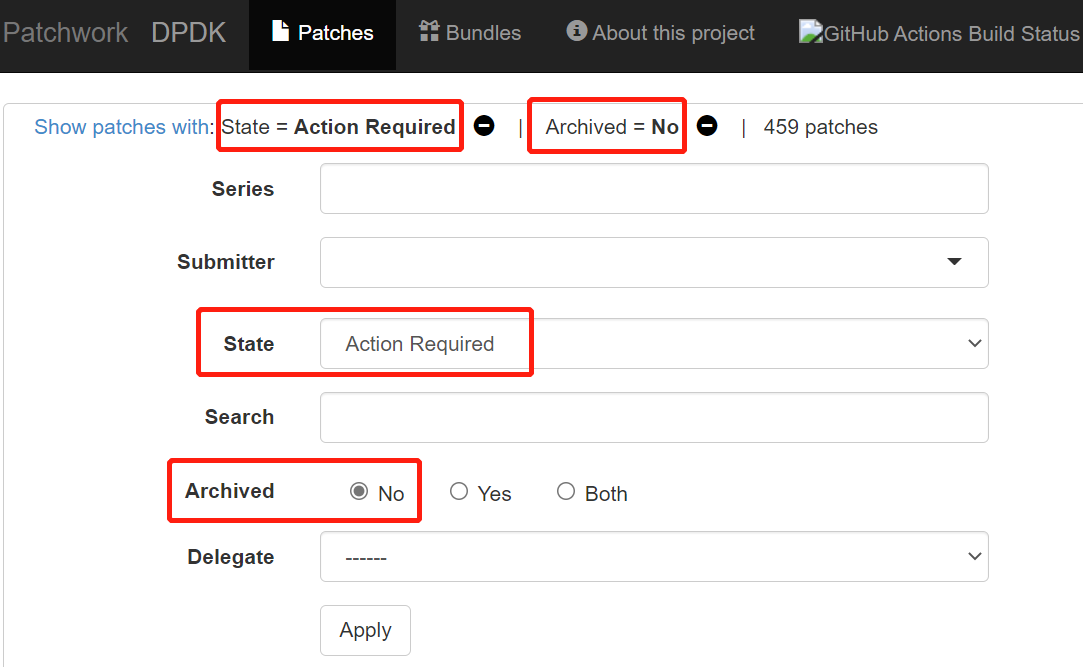The width and height of the screenshot is (1083, 667).
Task: Open the About this project tab
Action: [x=660, y=32]
